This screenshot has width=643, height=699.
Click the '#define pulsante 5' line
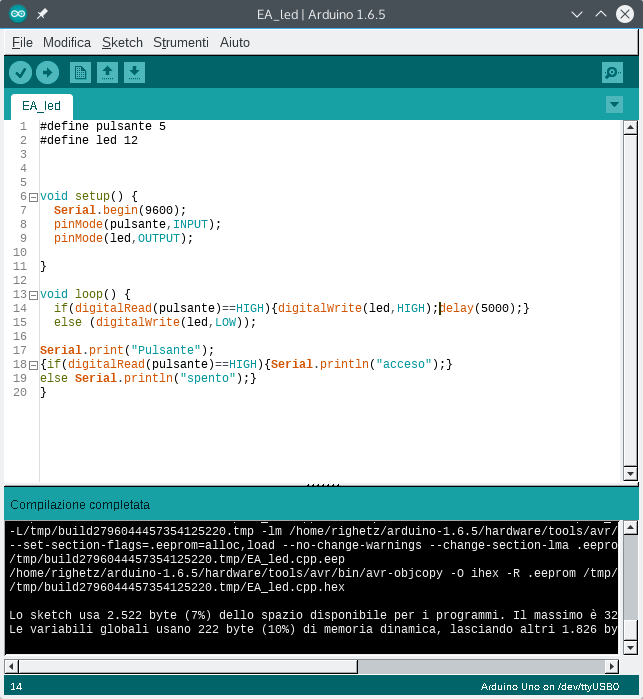click(103, 127)
